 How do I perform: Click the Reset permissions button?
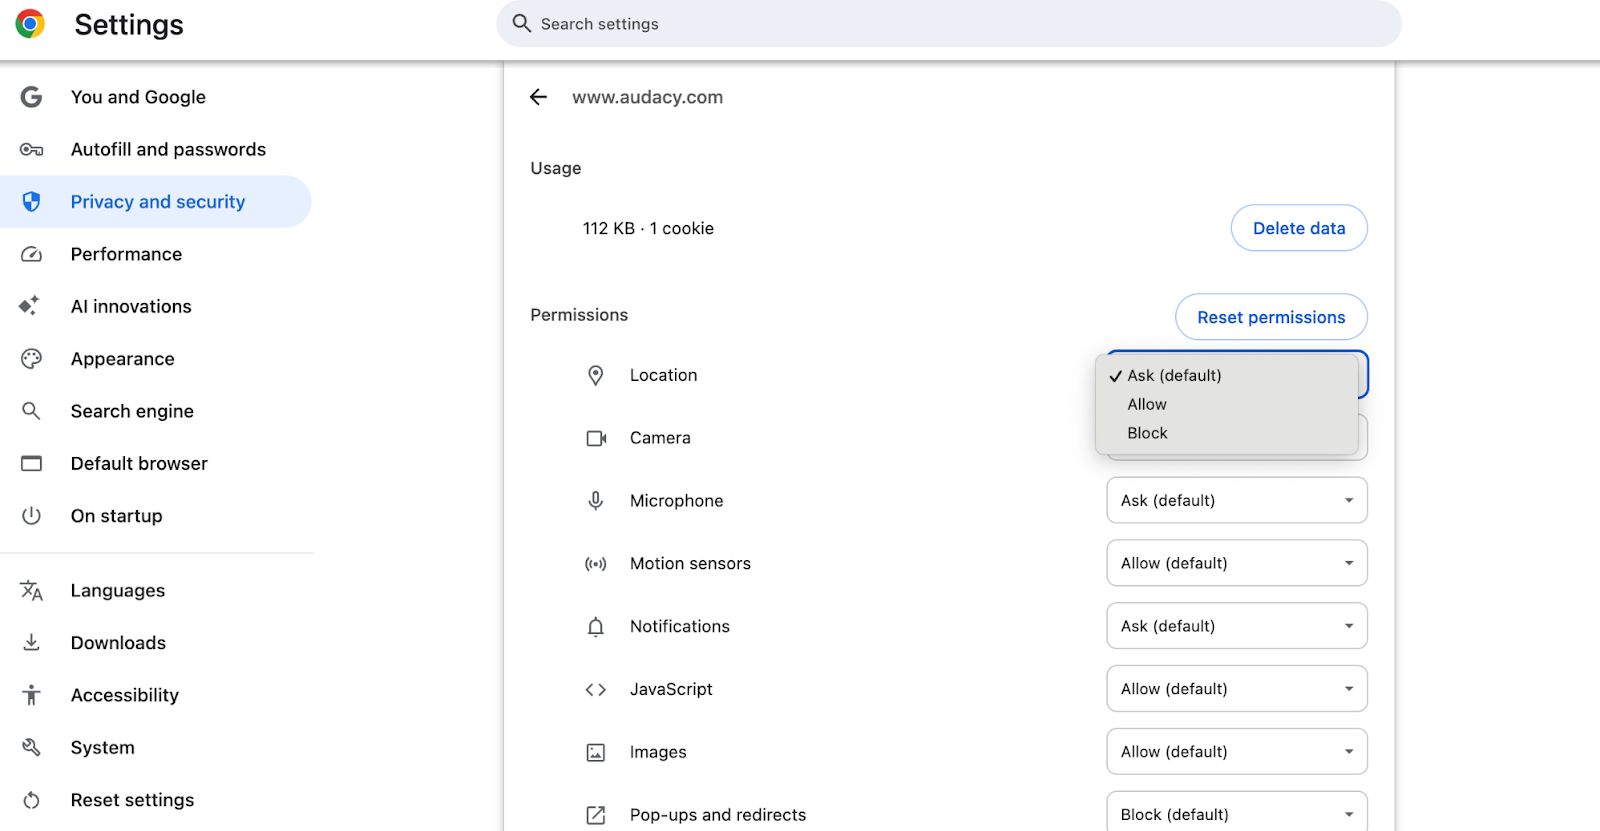(x=1270, y=317)
